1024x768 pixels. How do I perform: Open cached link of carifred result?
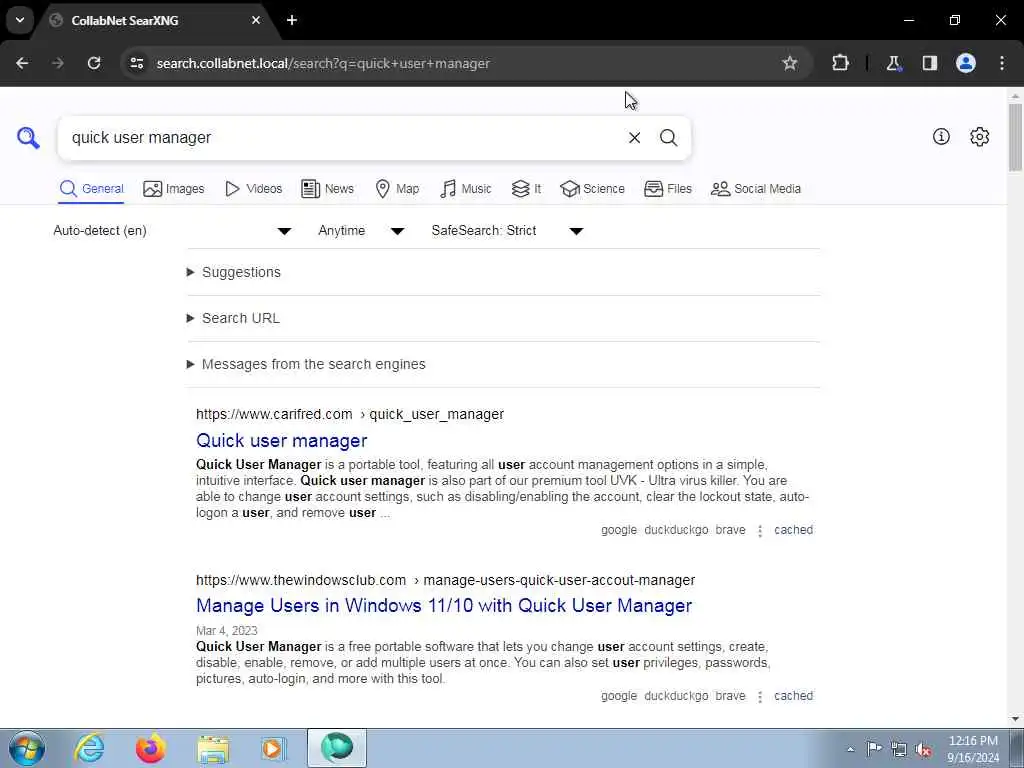(x=793, y=530)
